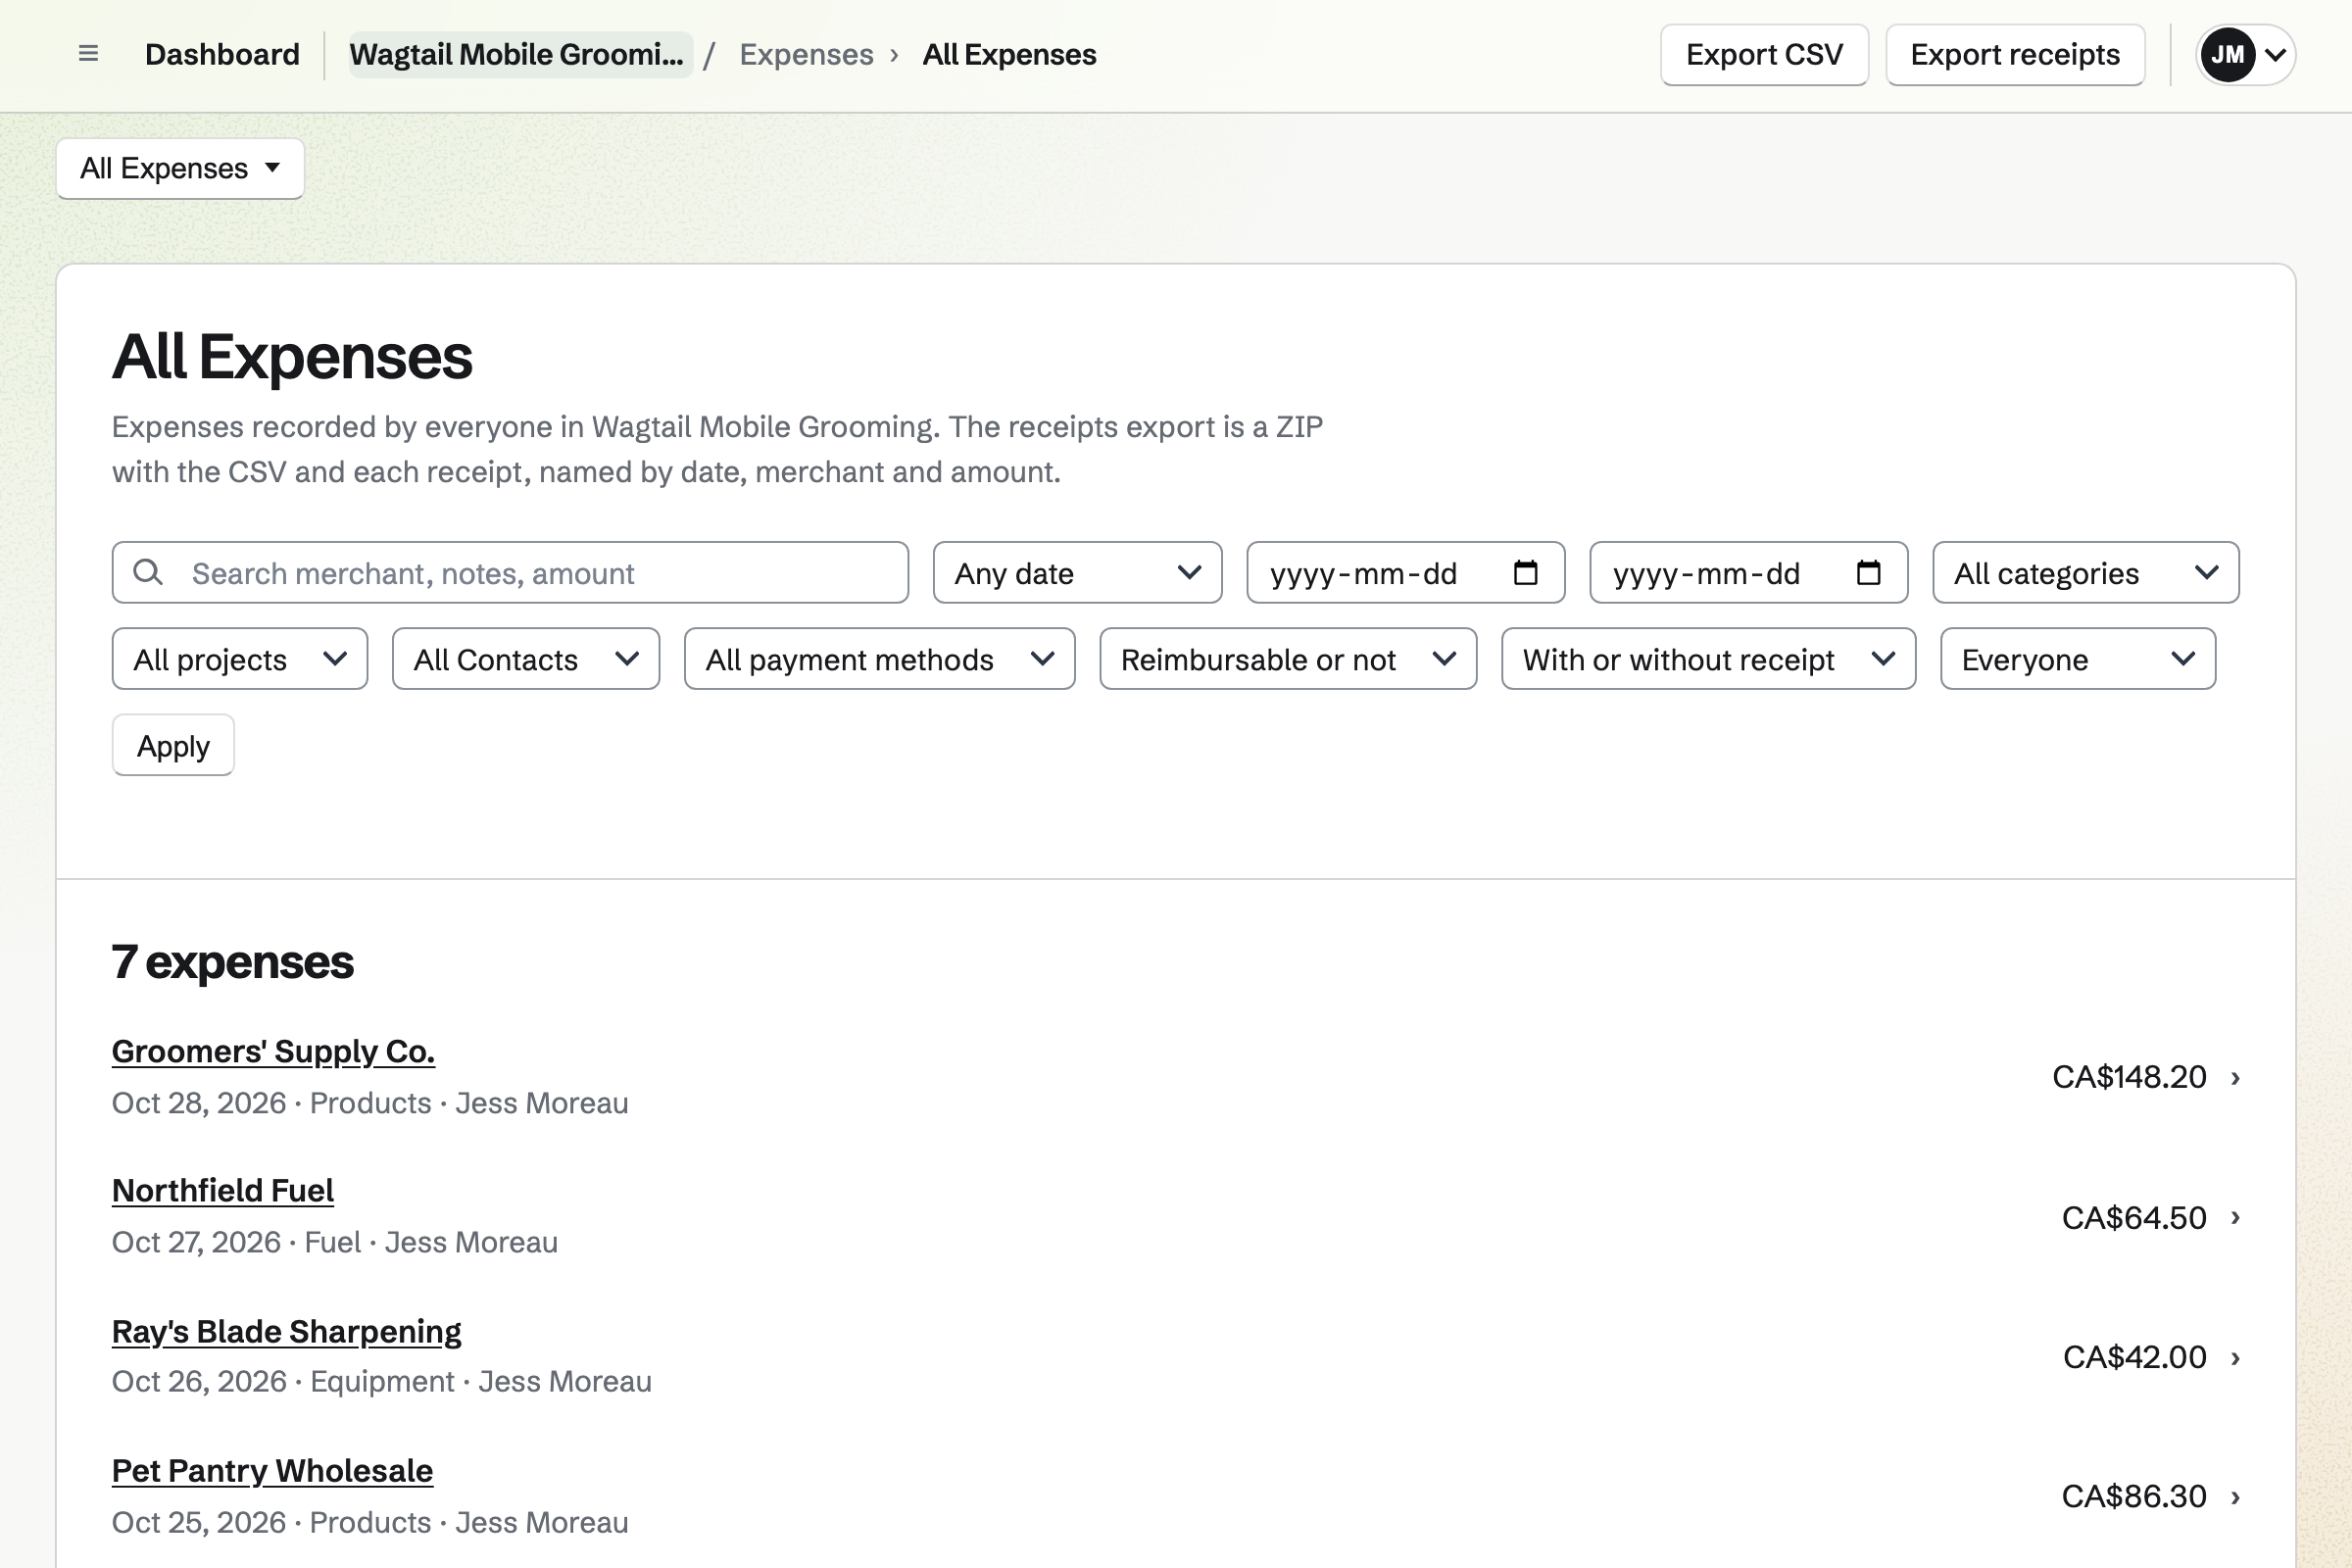Click the Export receipts button
This screenshot has width=2352, height=1568.
(x=2015, y=55)
